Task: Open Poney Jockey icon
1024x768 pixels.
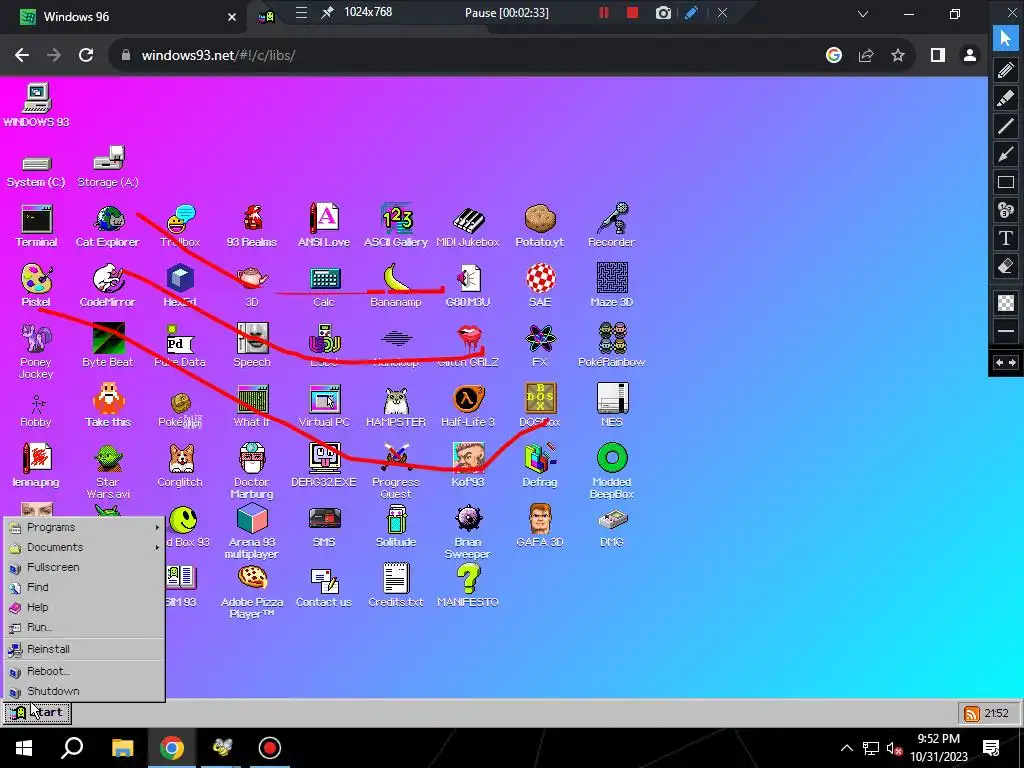Action: [x=36, y=351]
